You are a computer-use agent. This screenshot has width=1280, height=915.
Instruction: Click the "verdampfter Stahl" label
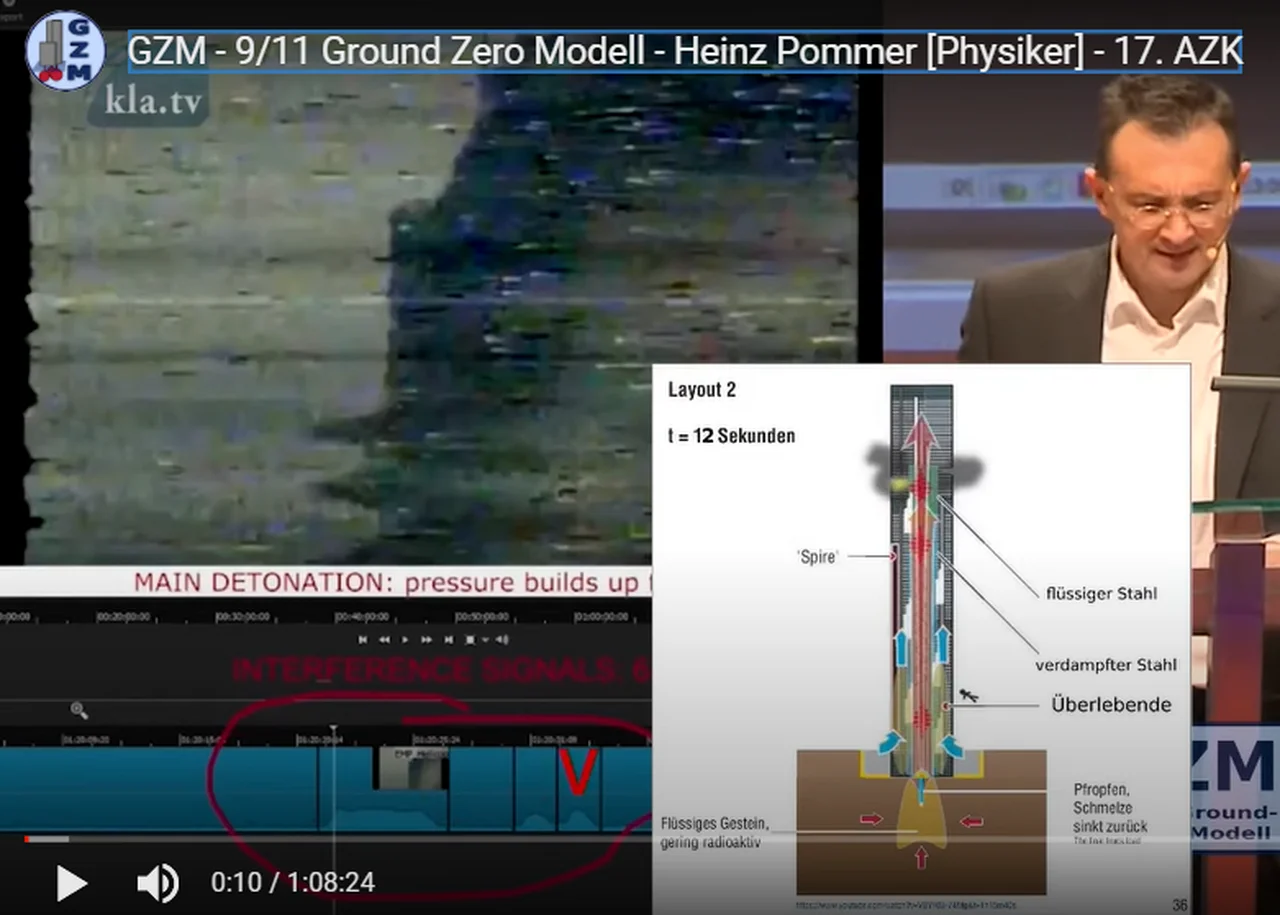coord(1106,665)
